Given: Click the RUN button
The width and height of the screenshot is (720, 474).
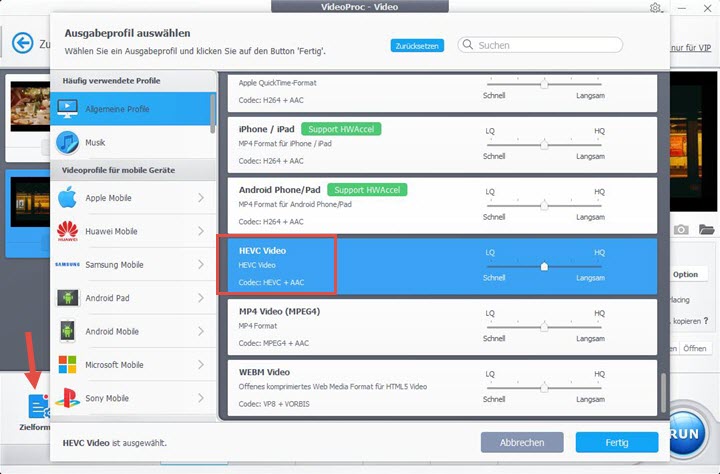Looking at the screenshot, I should tap(687, 434).
